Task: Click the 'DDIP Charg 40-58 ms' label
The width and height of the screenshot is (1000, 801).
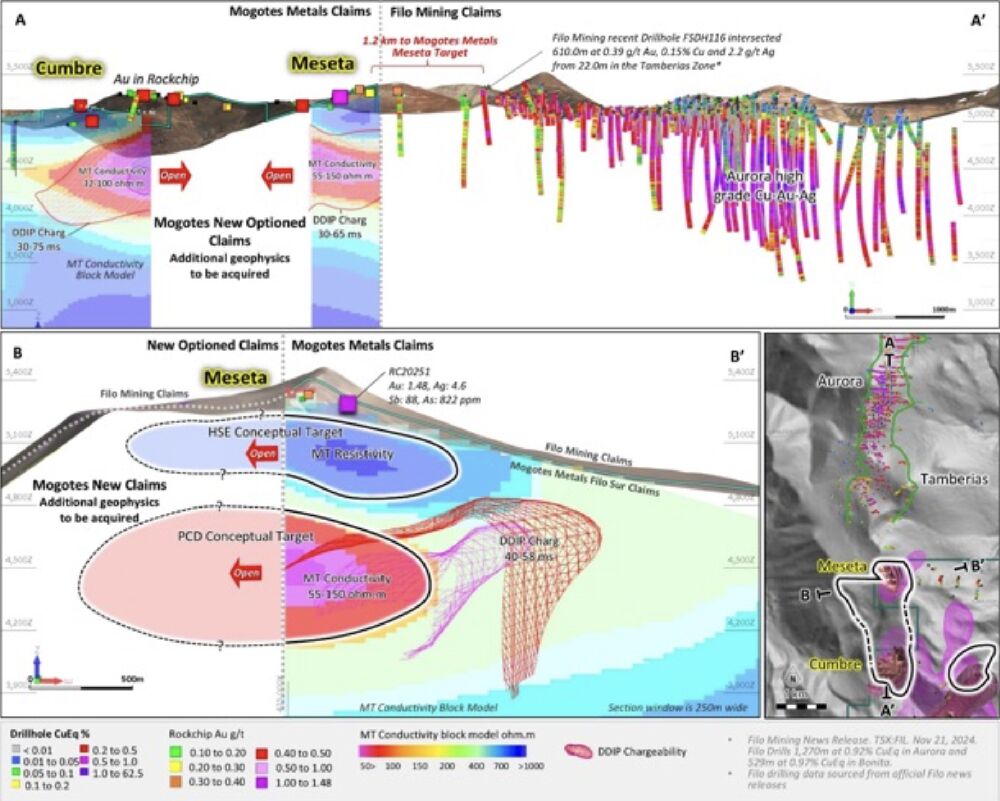Action: pos(529,547)
